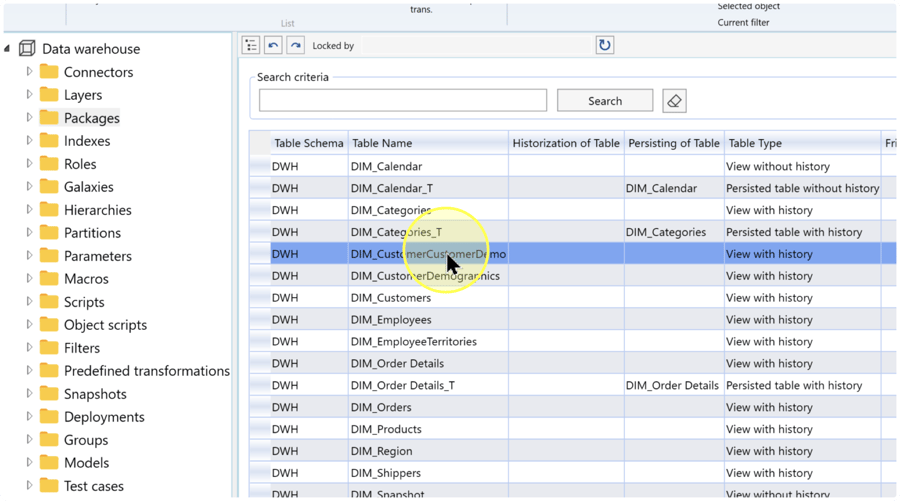900x501 pixels.
Task: Click the Data warehouse cube icon
Action: click(x=27, y=48)
